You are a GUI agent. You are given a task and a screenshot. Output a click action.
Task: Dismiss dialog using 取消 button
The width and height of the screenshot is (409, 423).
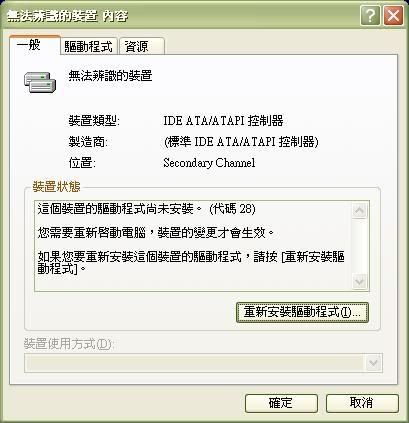[x=362, y=403]
